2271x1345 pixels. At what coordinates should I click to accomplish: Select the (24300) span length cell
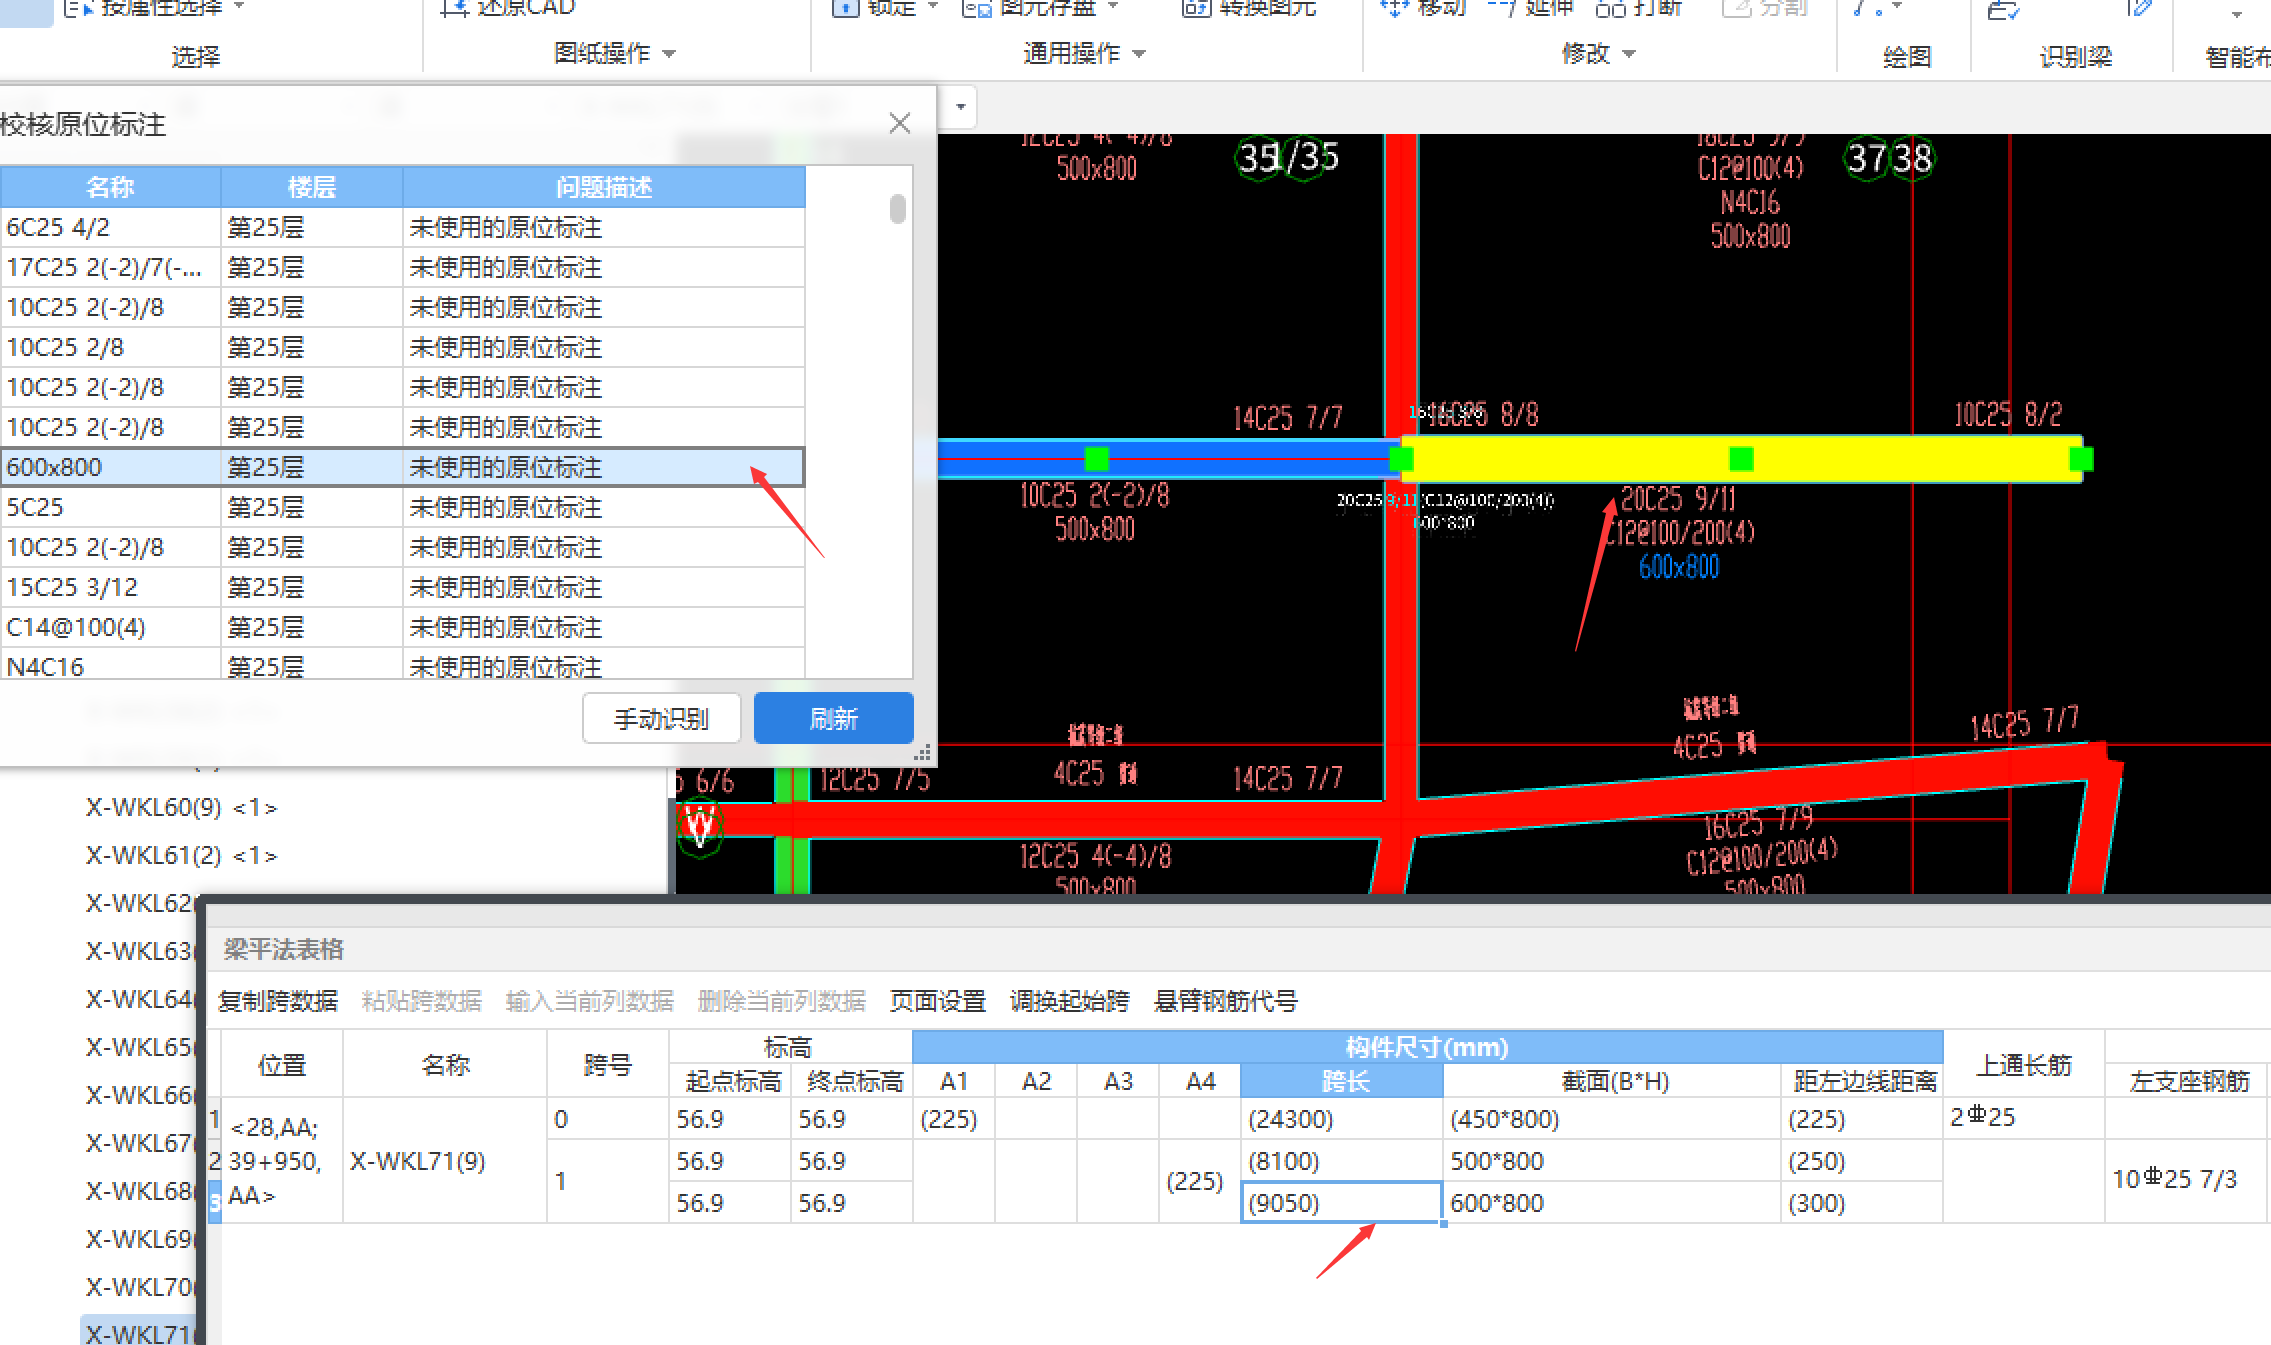1341,1119
